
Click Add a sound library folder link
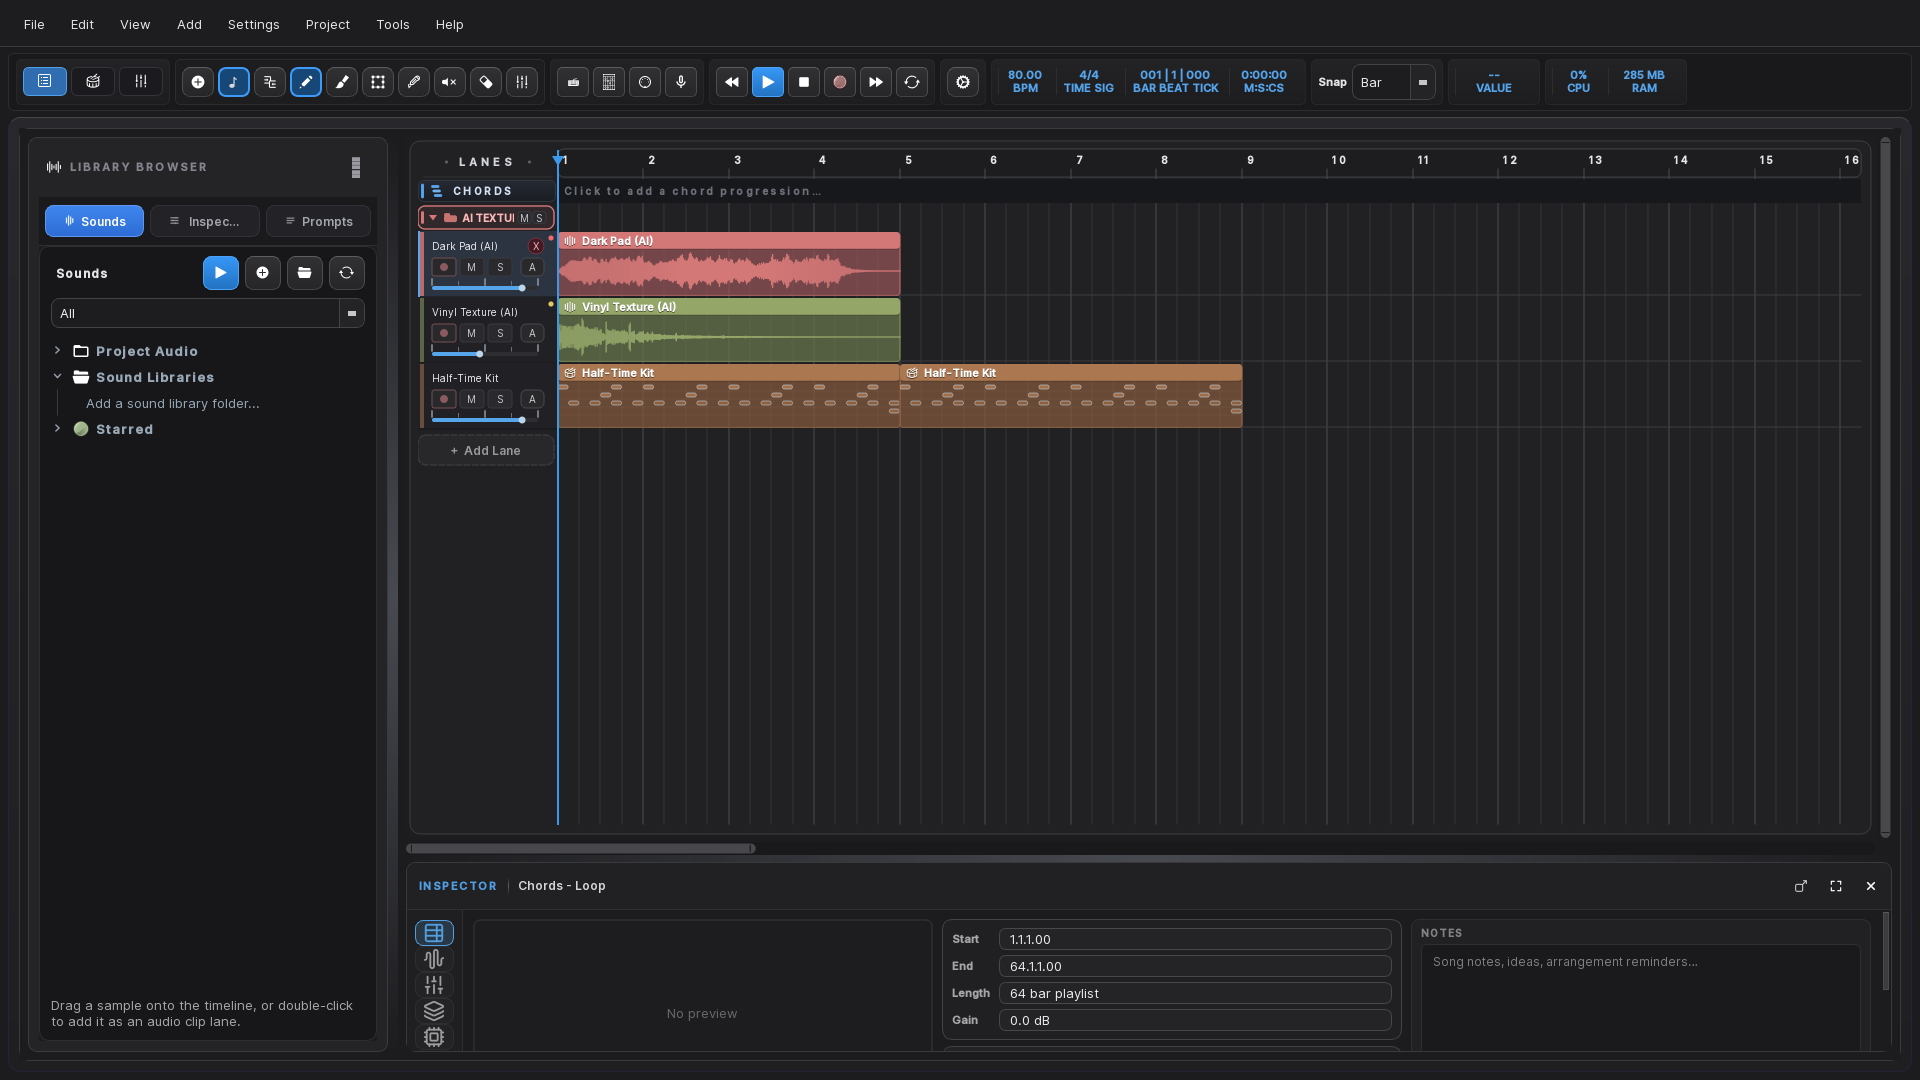point(173,403)
